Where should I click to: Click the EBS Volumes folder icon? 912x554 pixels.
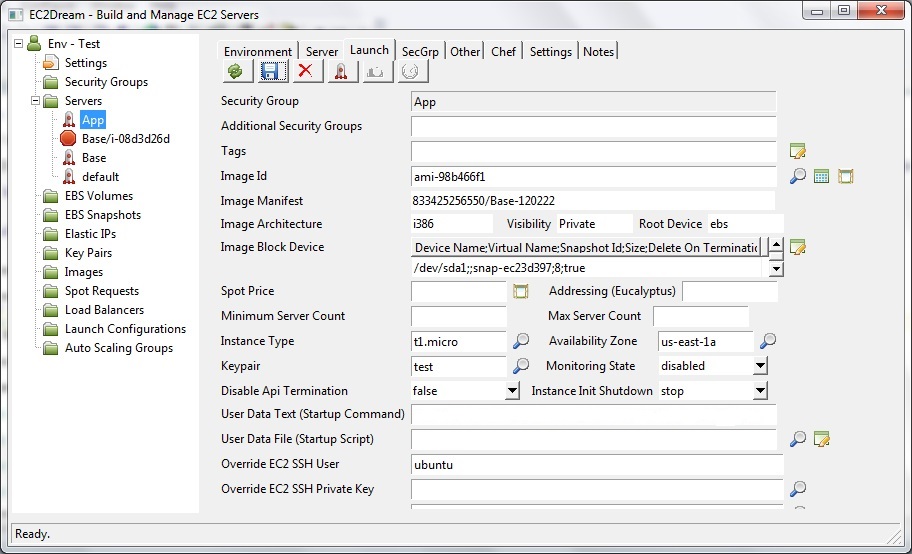(51, 196)
